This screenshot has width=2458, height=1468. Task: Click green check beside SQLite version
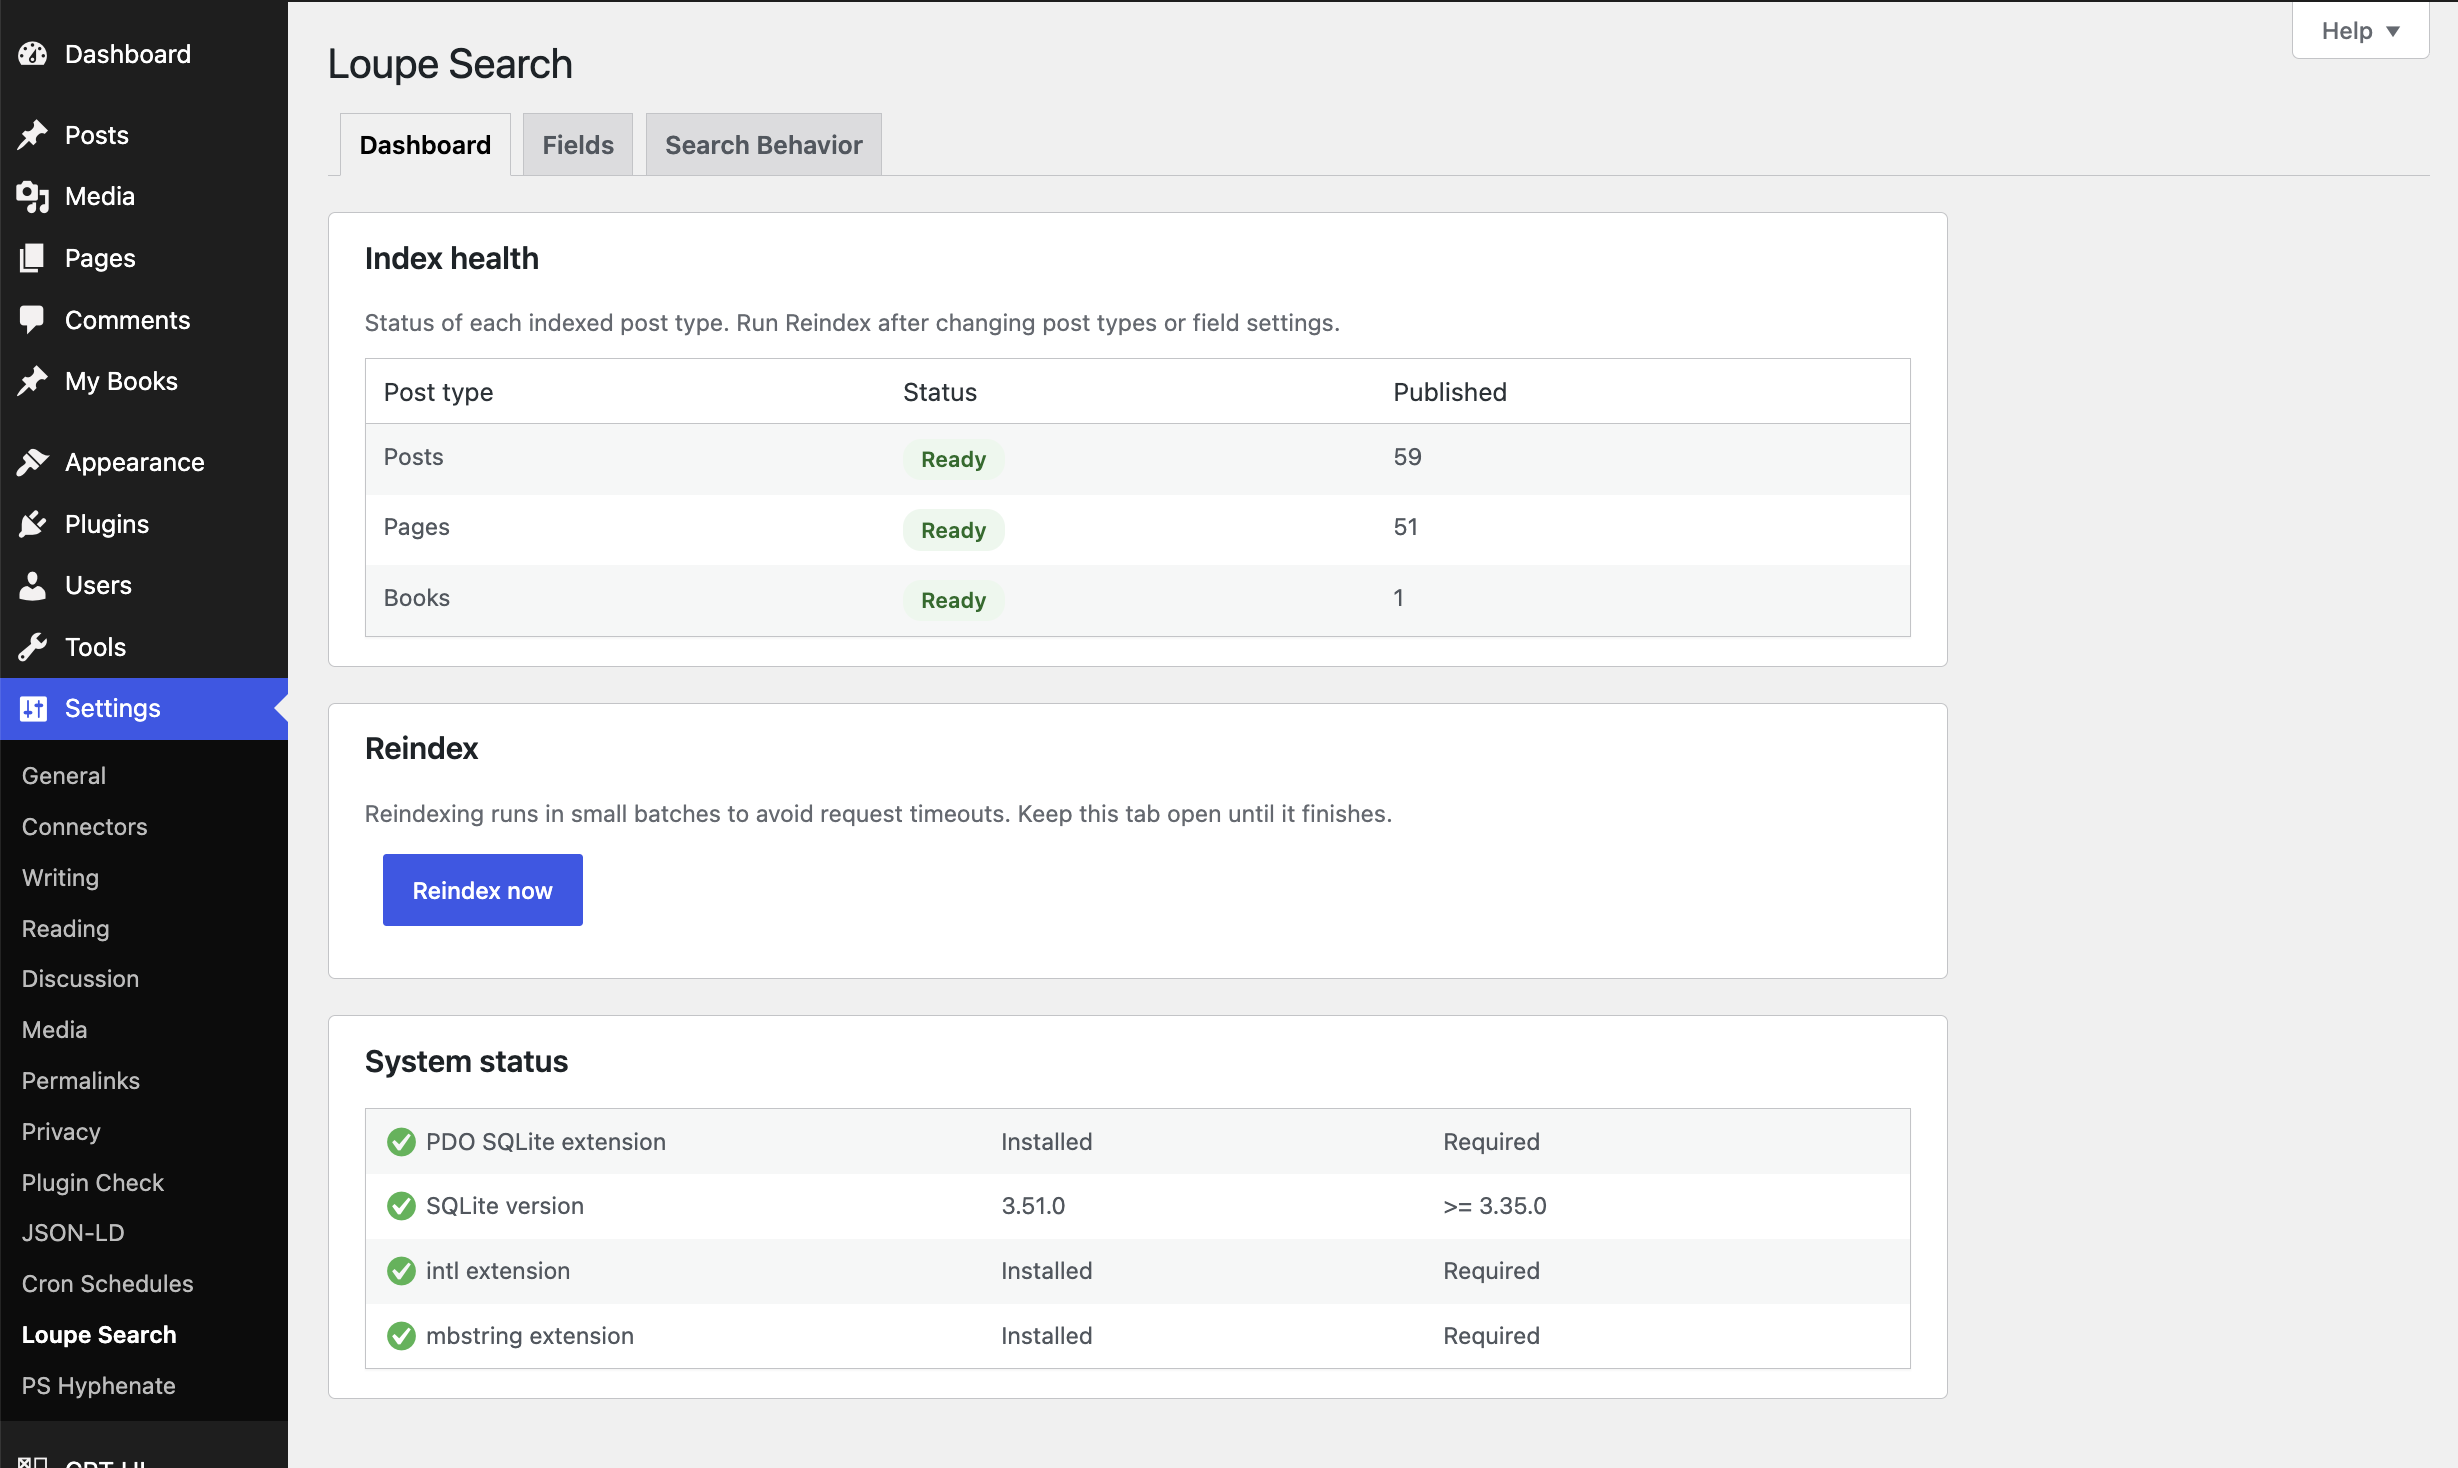click(401, 1206)
